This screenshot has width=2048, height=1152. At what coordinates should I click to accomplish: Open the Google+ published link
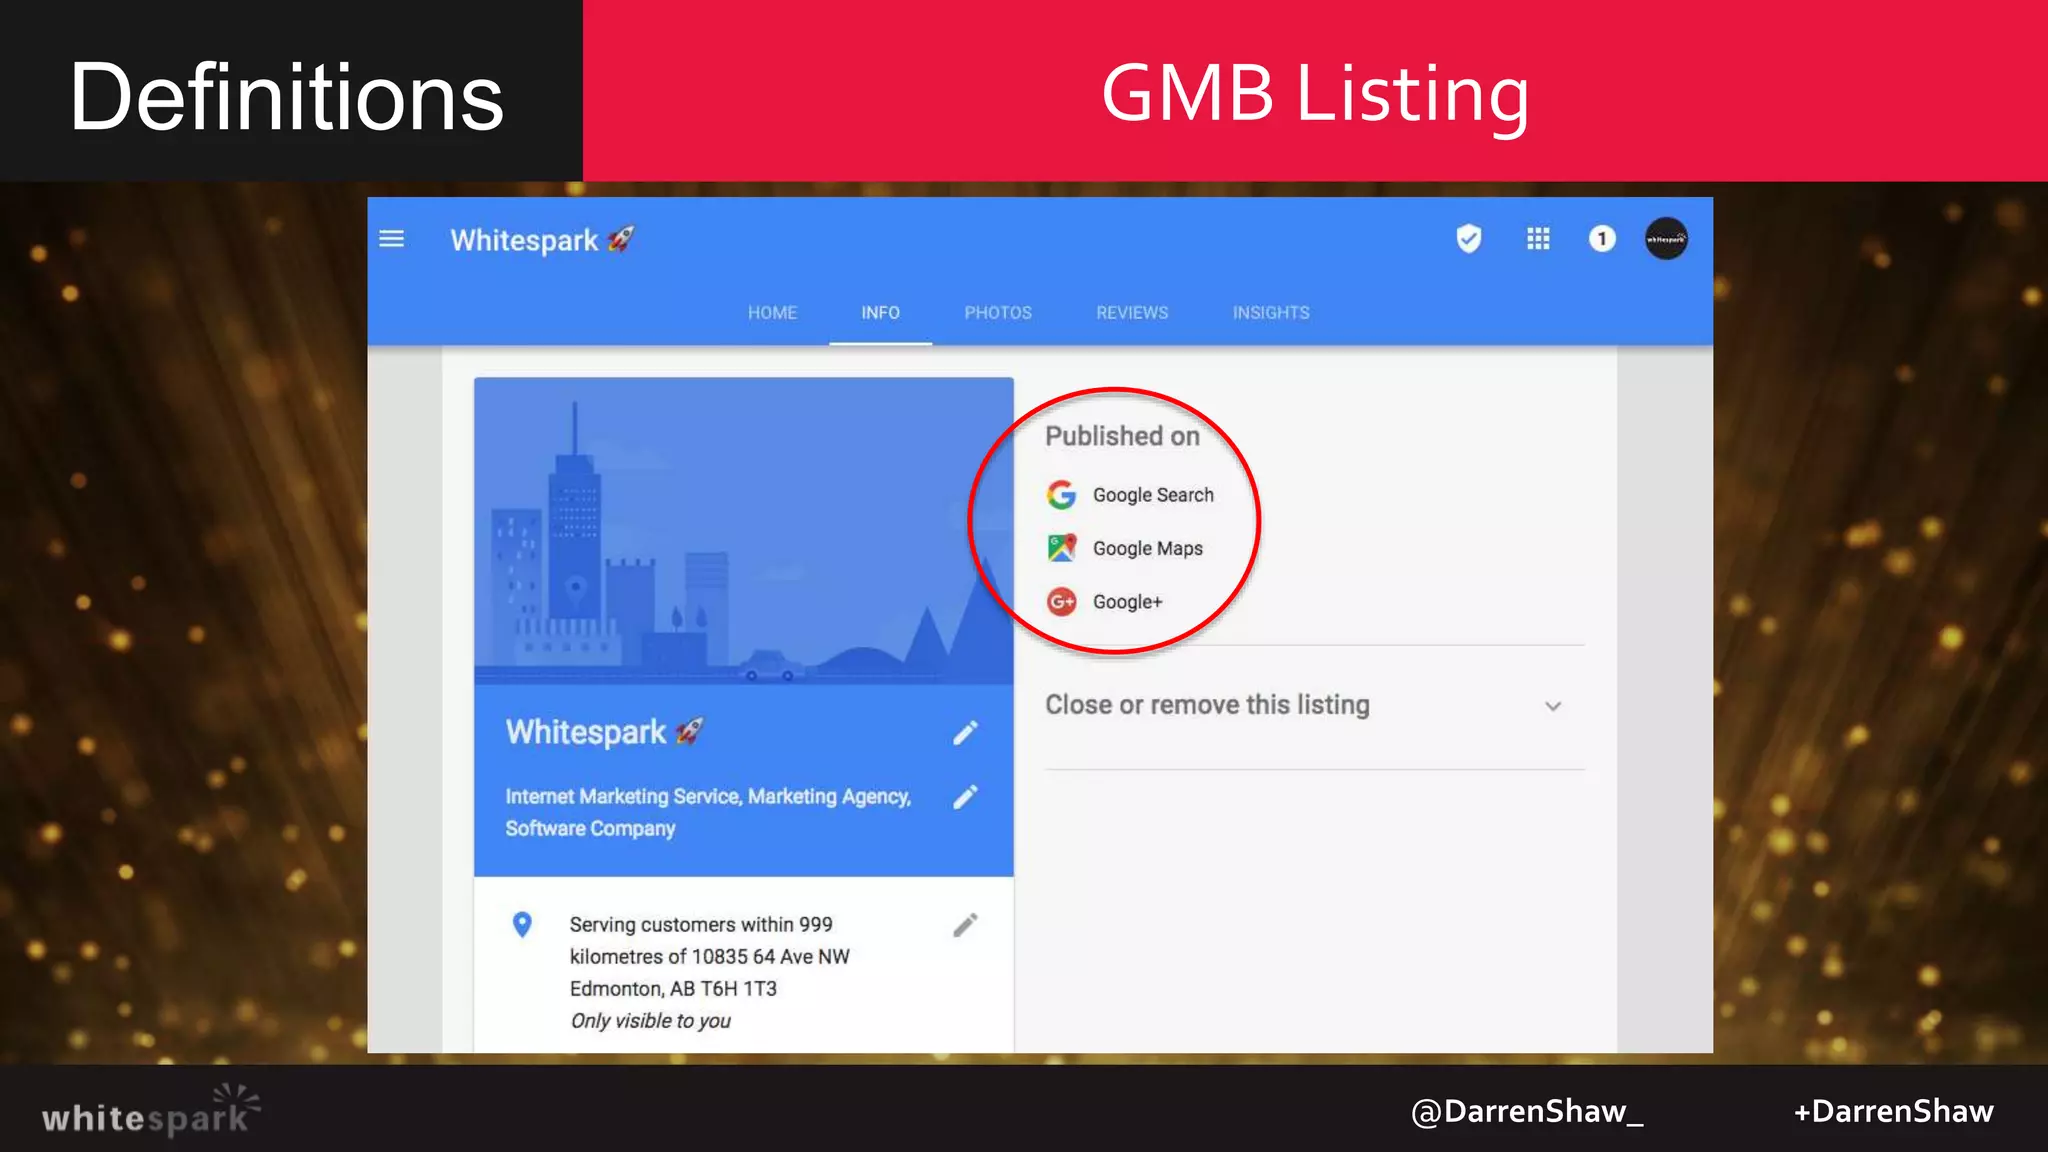pos(1127,602)
